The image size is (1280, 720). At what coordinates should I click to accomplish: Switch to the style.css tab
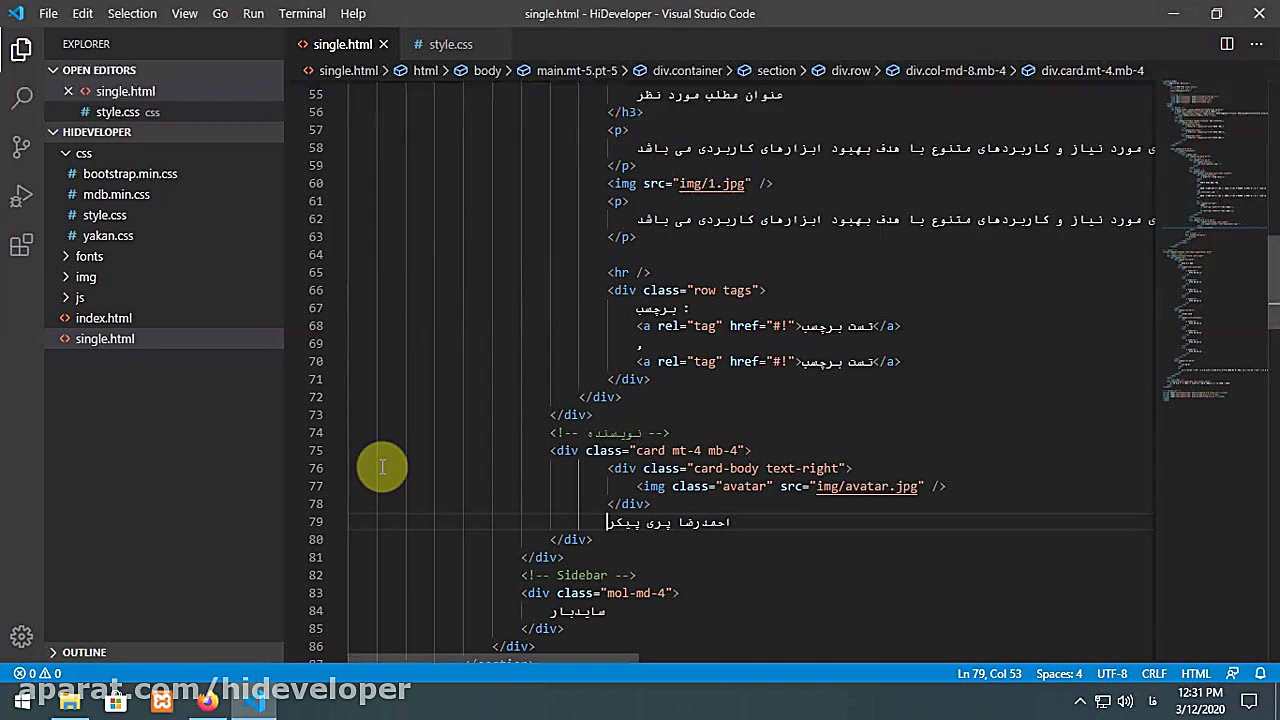pos(450,44)
